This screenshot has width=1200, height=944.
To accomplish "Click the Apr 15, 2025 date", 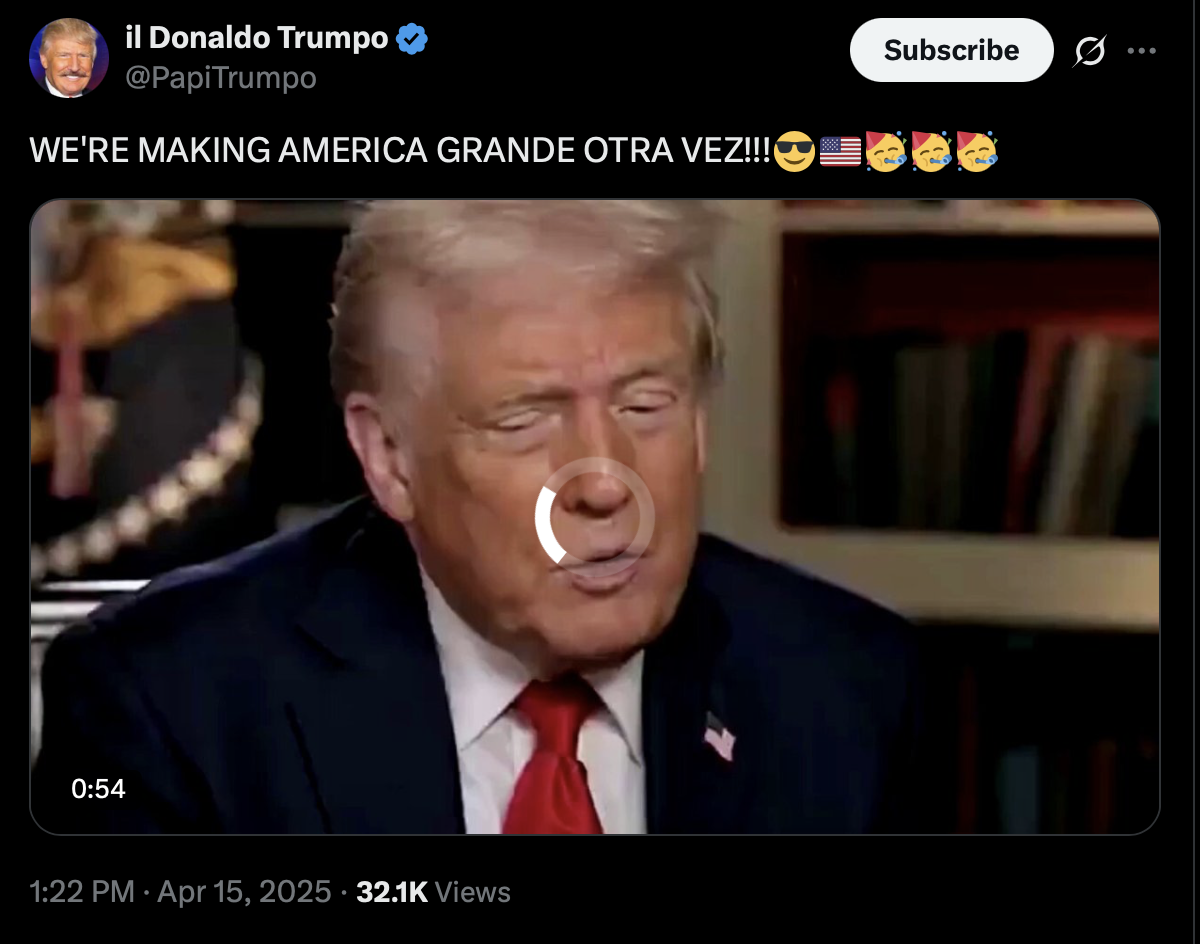I will (x=244, y=892).
